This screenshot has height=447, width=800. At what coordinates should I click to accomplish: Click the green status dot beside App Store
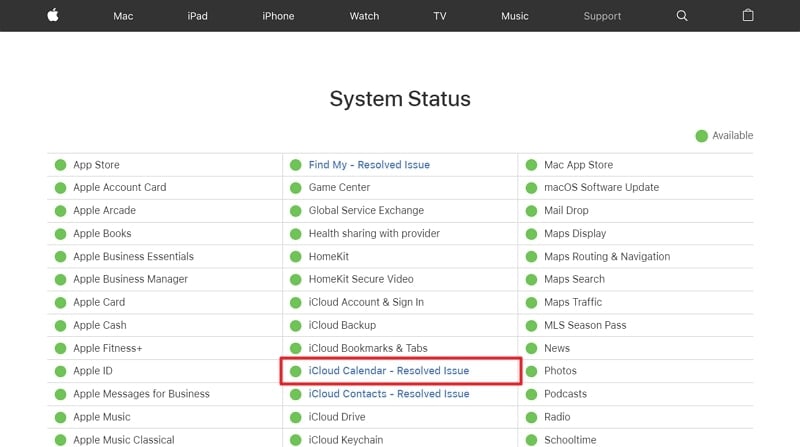click(x=60, y=165)
